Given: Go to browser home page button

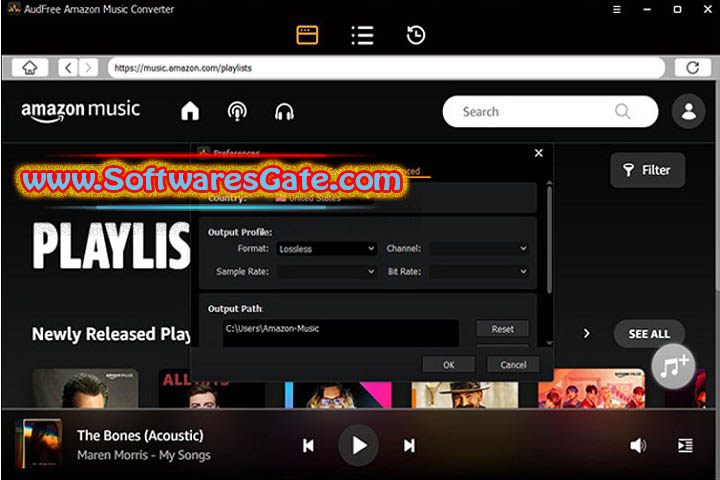Looking at the screenshot, I should coord(30,68).
